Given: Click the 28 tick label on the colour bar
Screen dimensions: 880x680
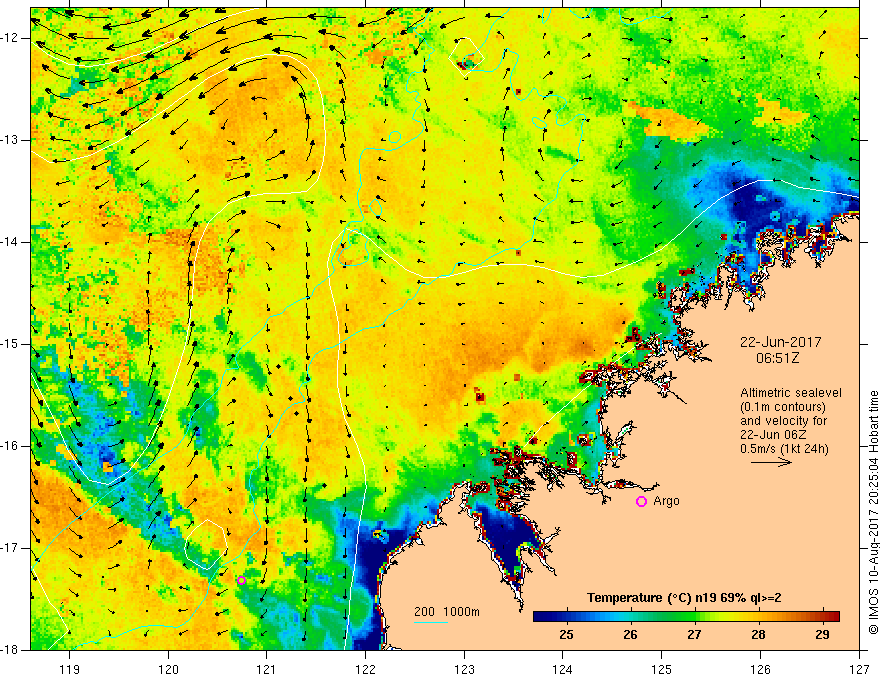Looking at the screenshot, I should point(758,635).
